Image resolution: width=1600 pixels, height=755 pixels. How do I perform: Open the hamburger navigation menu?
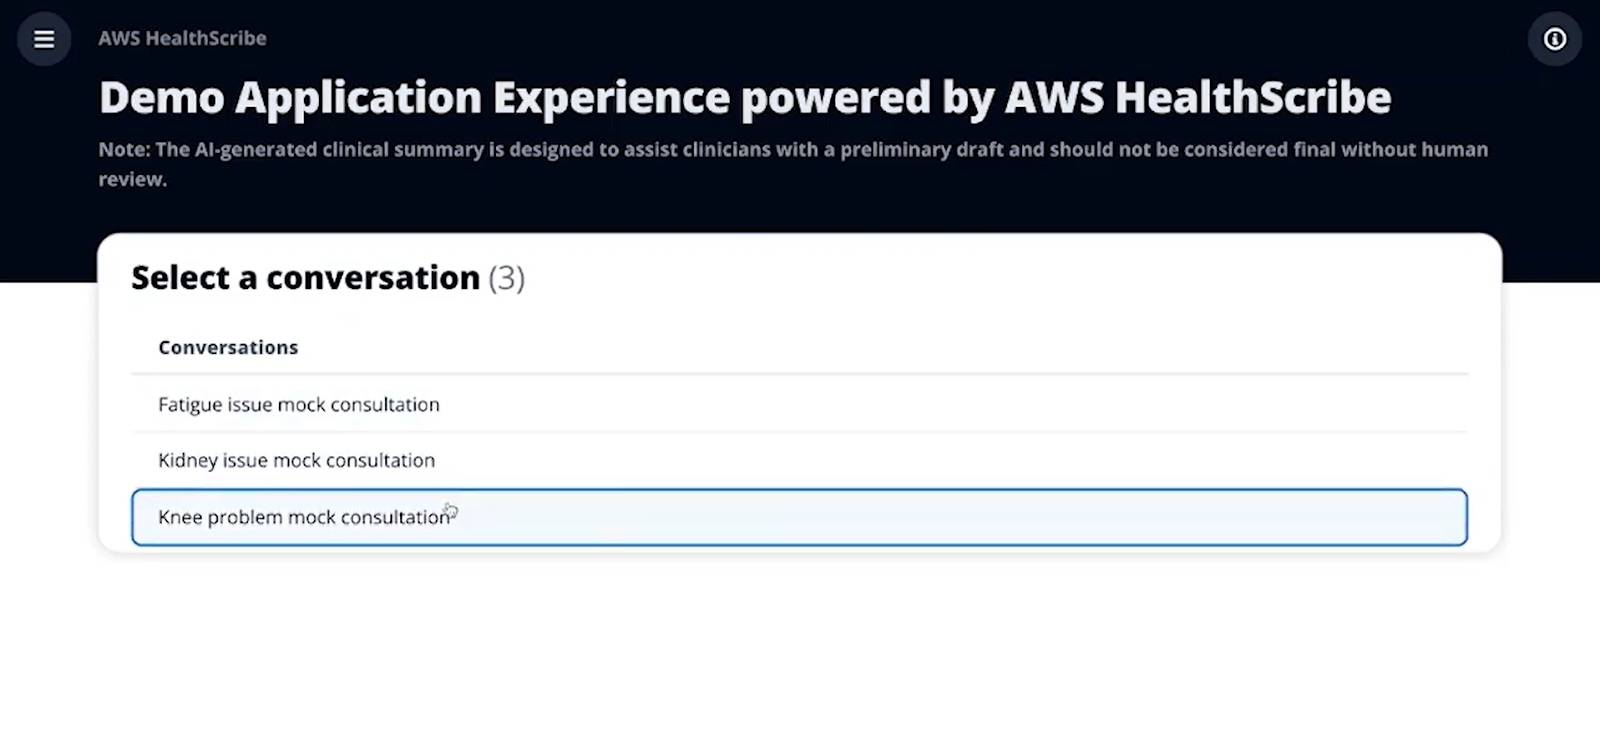[44, 39]
